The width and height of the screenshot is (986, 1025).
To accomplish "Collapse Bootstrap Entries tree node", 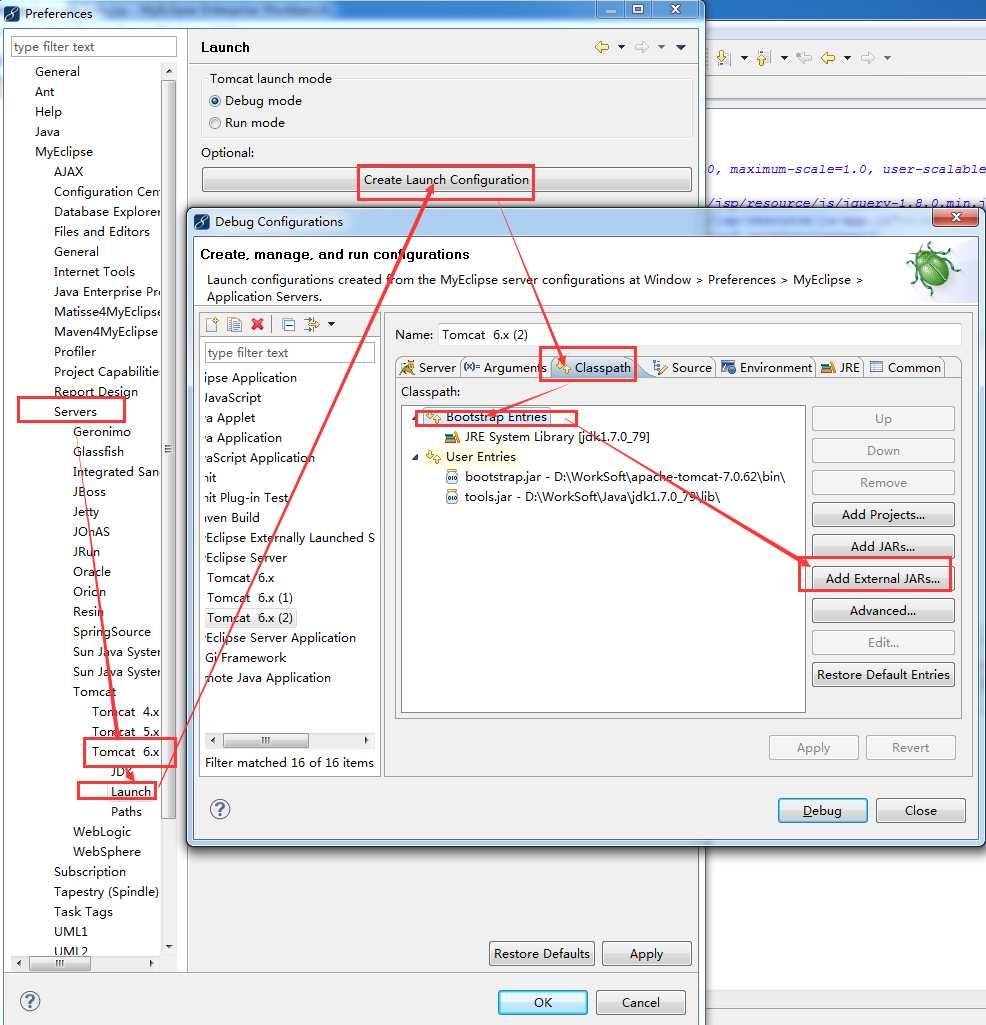I will click(x=415, y=417).
